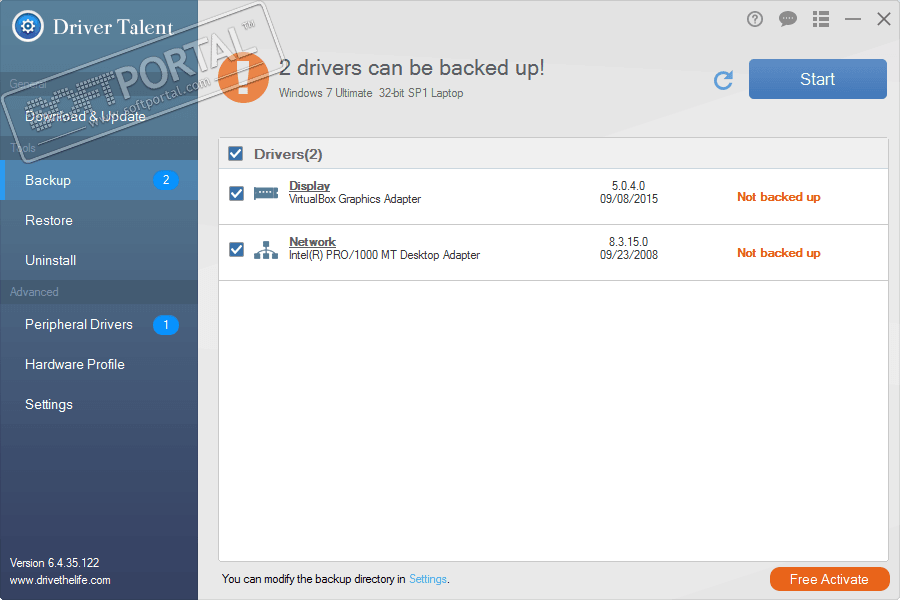The width and height of the screenshot is (900, 600).
Task: Click 'Version 6.4.35.122' text
Action: (55, 563)
